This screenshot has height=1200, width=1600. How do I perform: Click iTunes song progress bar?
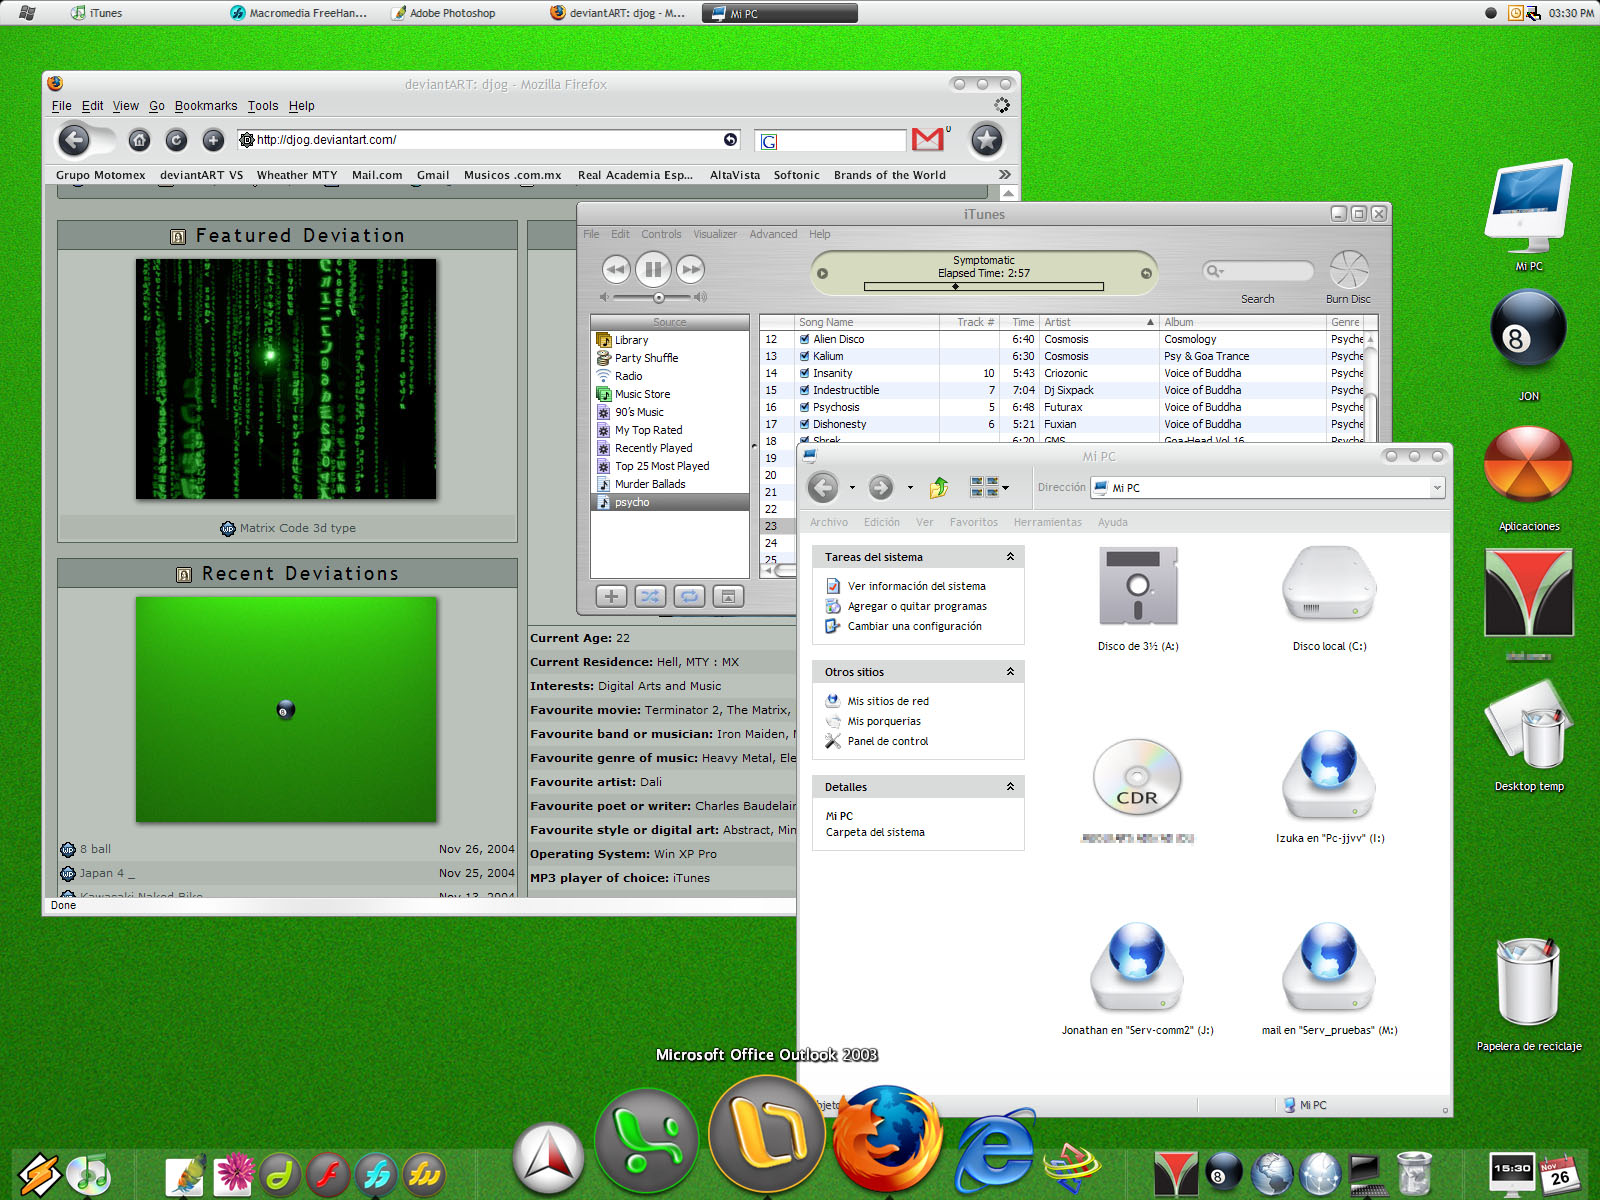[x=984, y=286]
